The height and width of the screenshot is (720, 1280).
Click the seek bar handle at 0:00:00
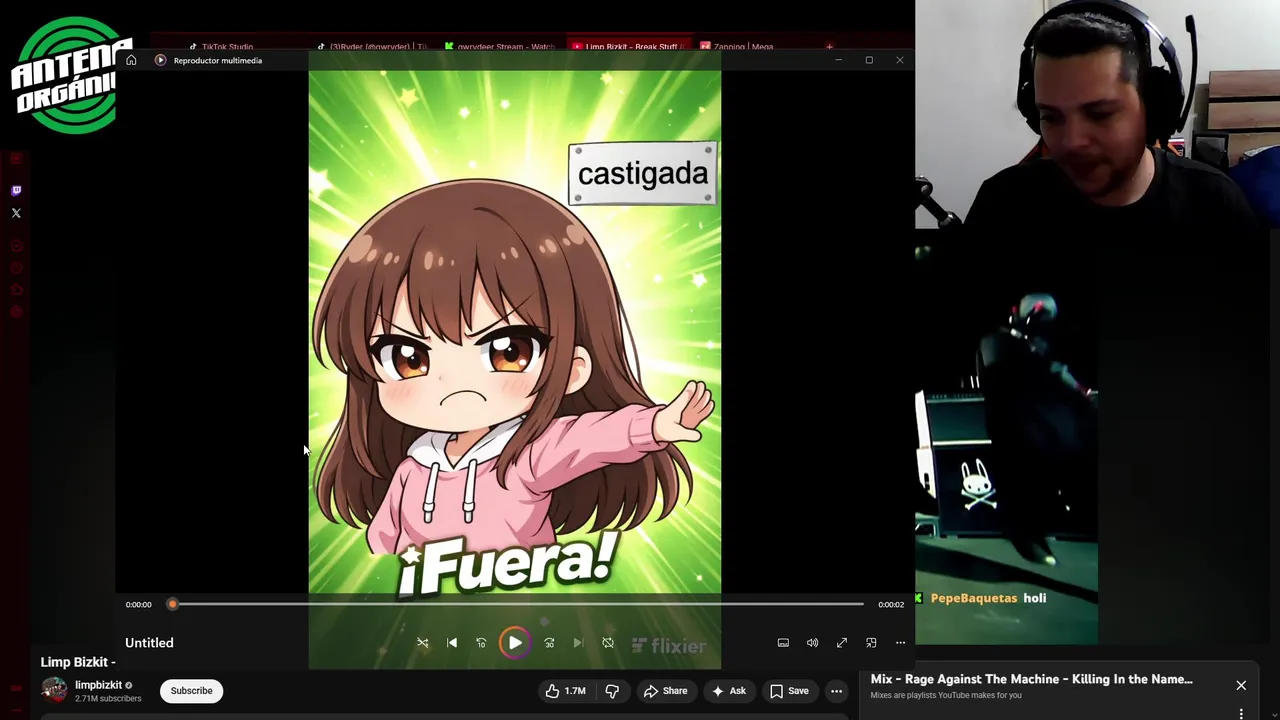[172, 604]
